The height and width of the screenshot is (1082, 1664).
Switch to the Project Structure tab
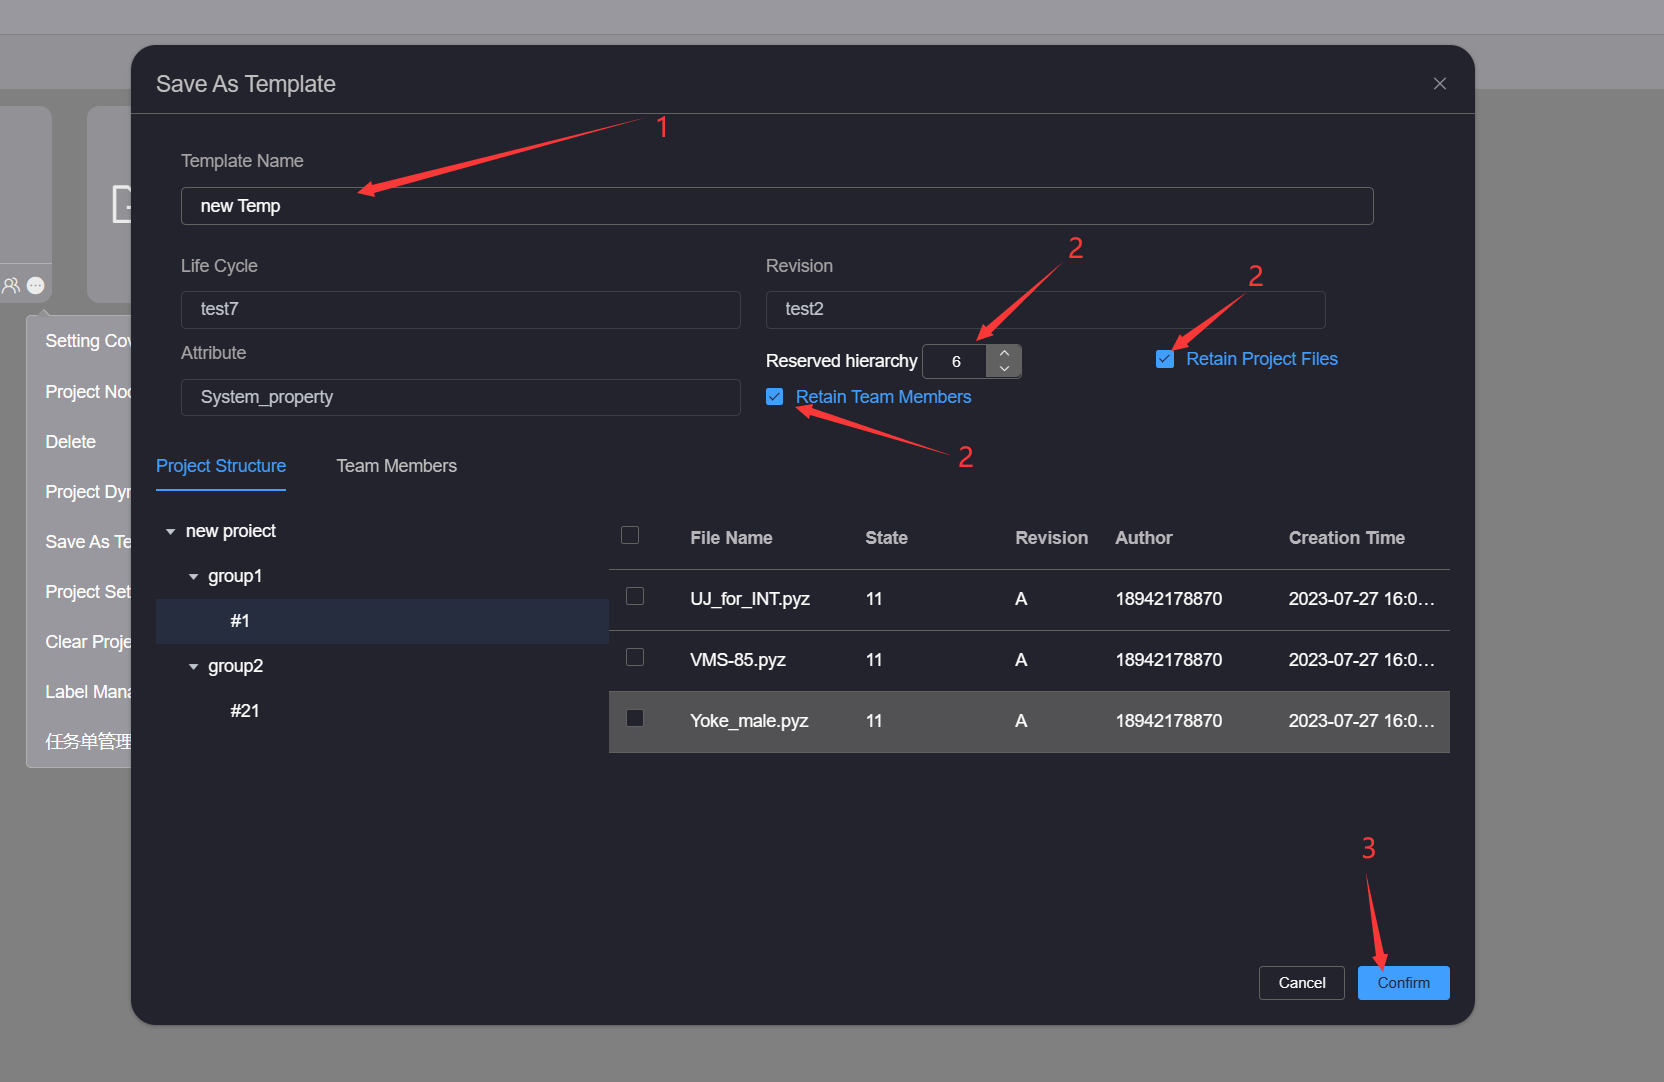(221, 466)
